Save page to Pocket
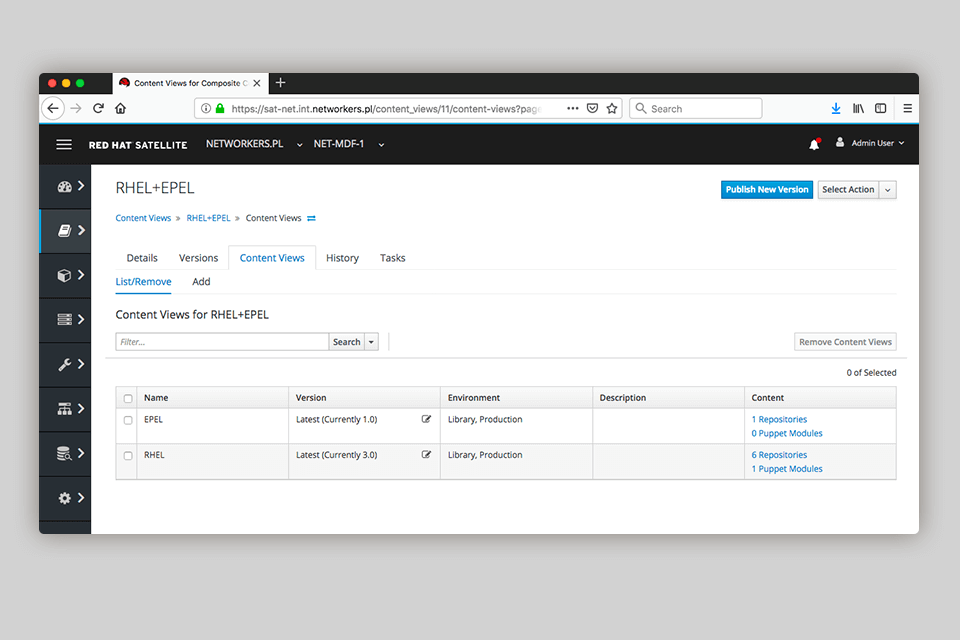This screenshot has height=640, width=960. coord(592,108)
